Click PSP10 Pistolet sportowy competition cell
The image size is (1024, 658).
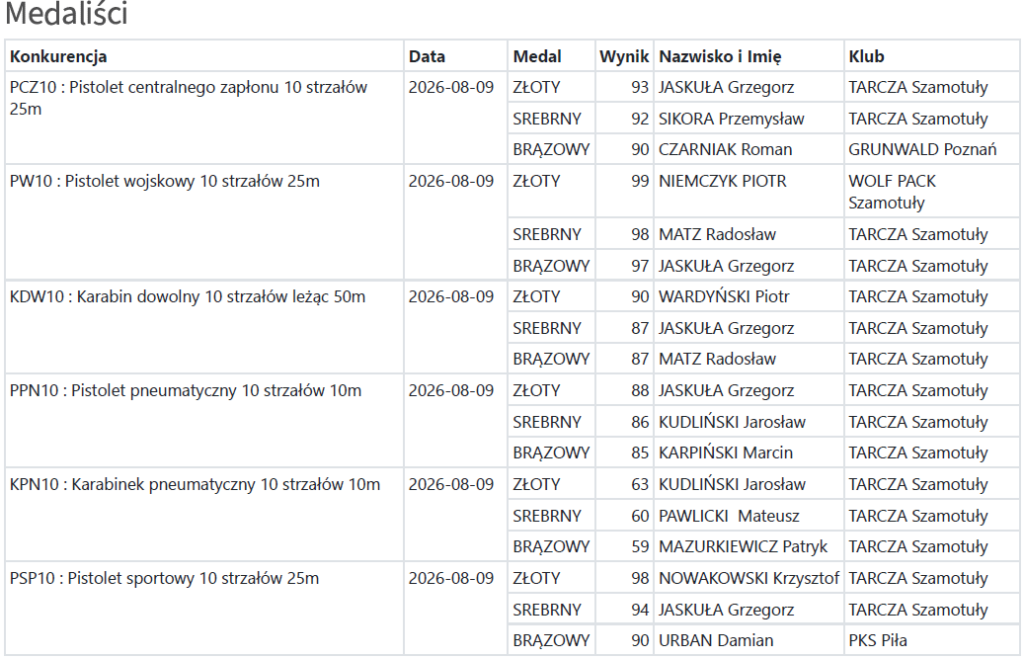(204, 609)
